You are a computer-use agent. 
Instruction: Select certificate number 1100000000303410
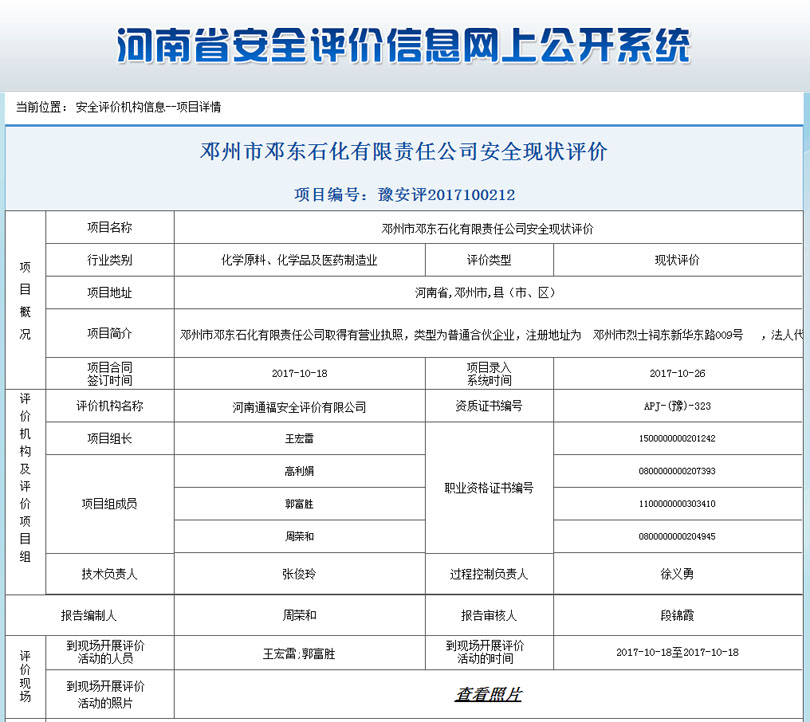pyautogui.click(x=677, y=504)
